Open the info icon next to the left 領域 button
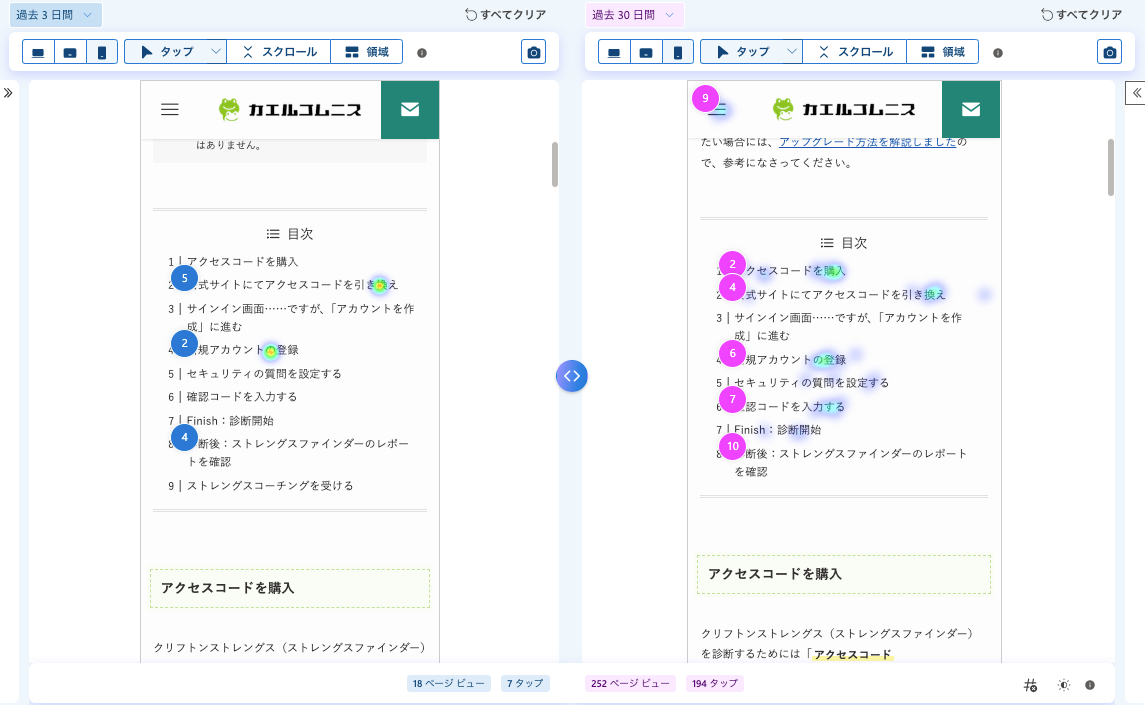1145x705 pixels. (x=422, y=53)
